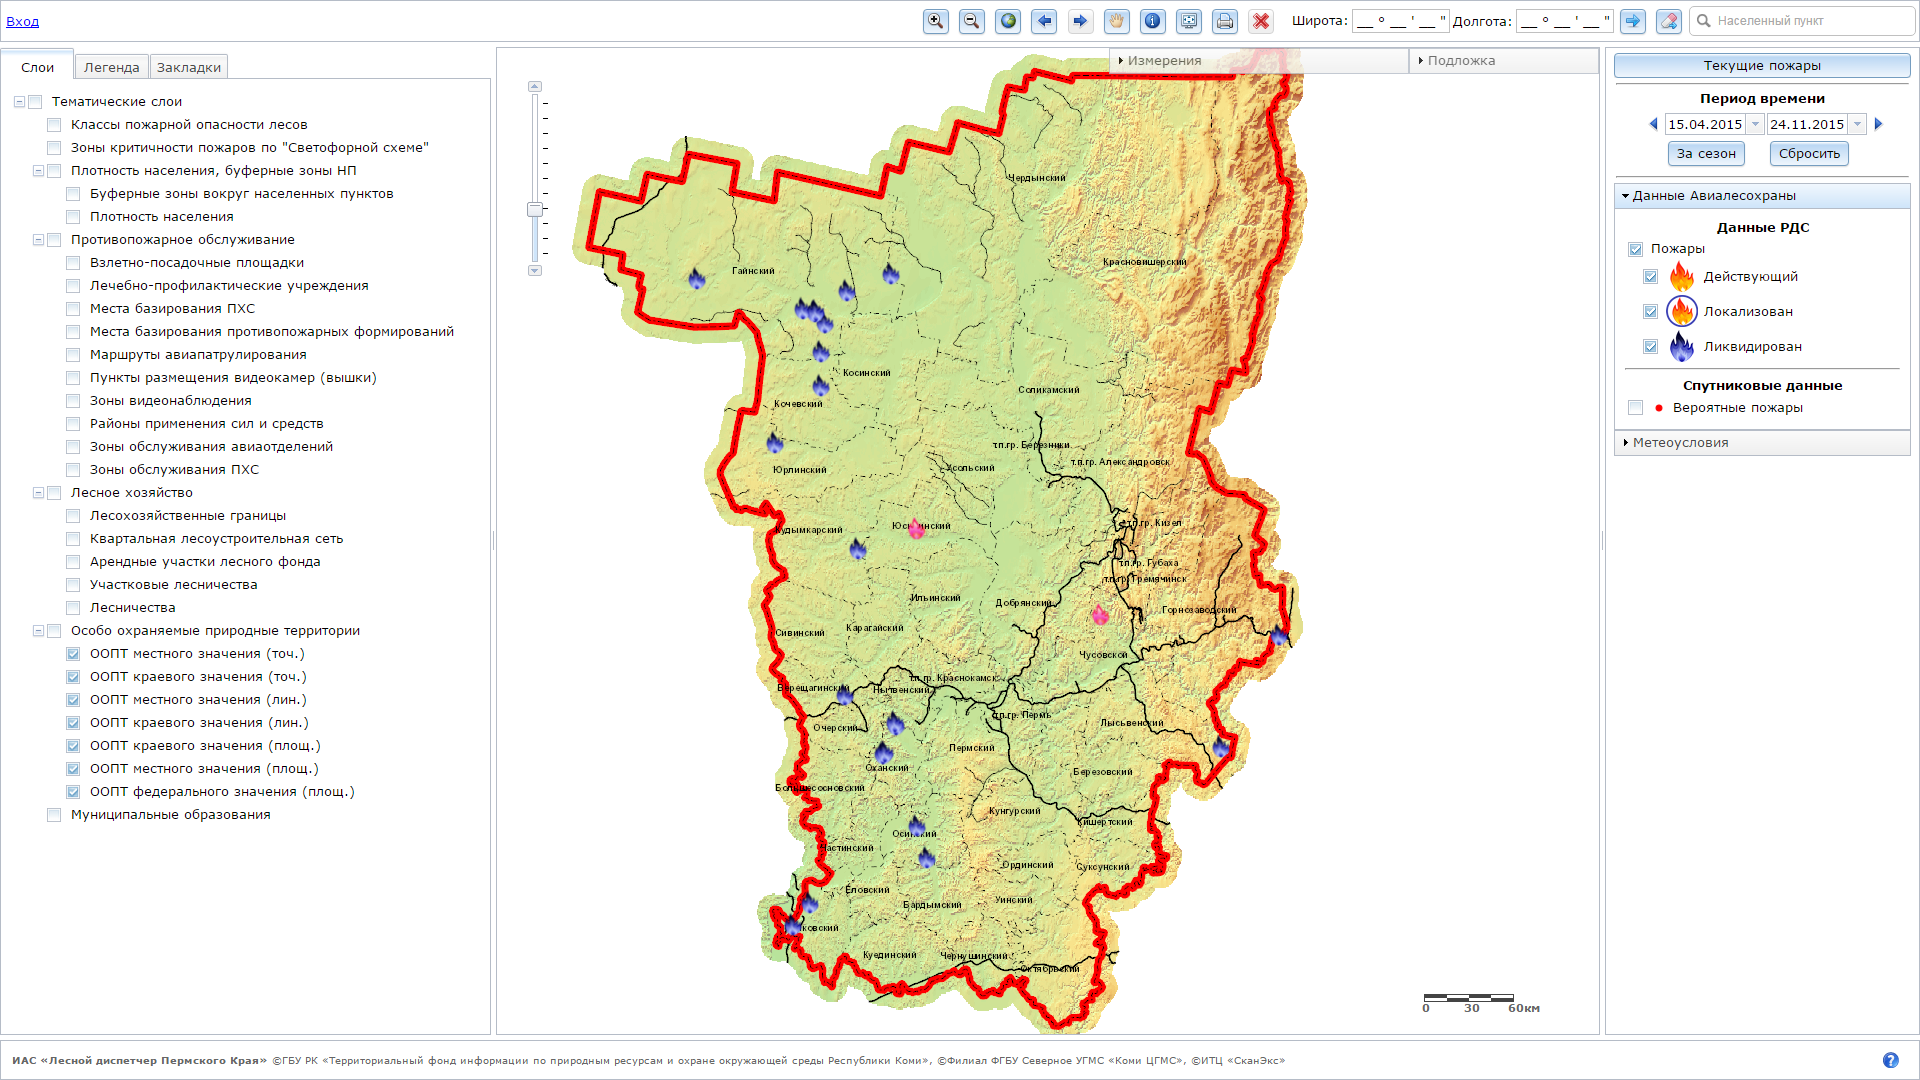Screen dimensions: 1920x1080
Task: Expand the Измерения panel
Action: (1259, 61)
